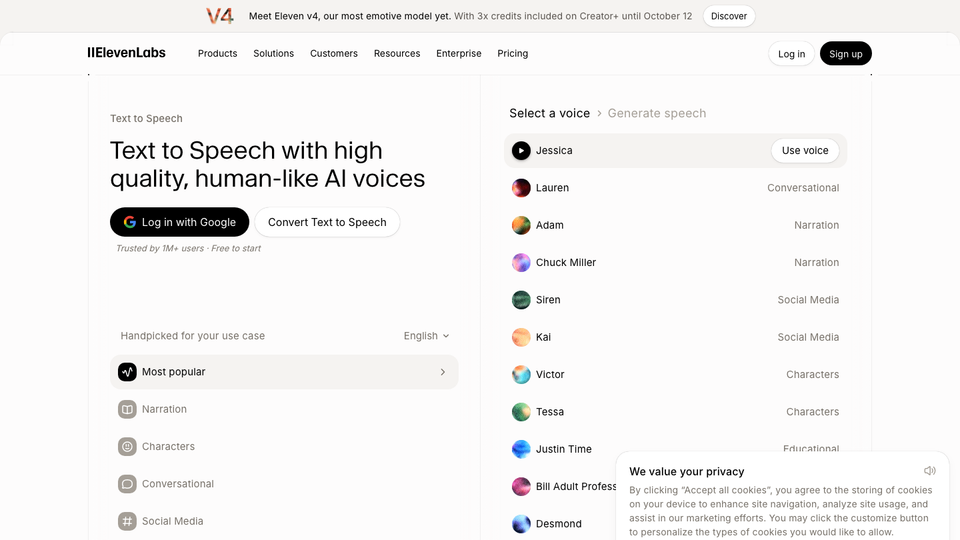Click Kai's voice avatar icon
960x540 pixels.
coord(521,337)
